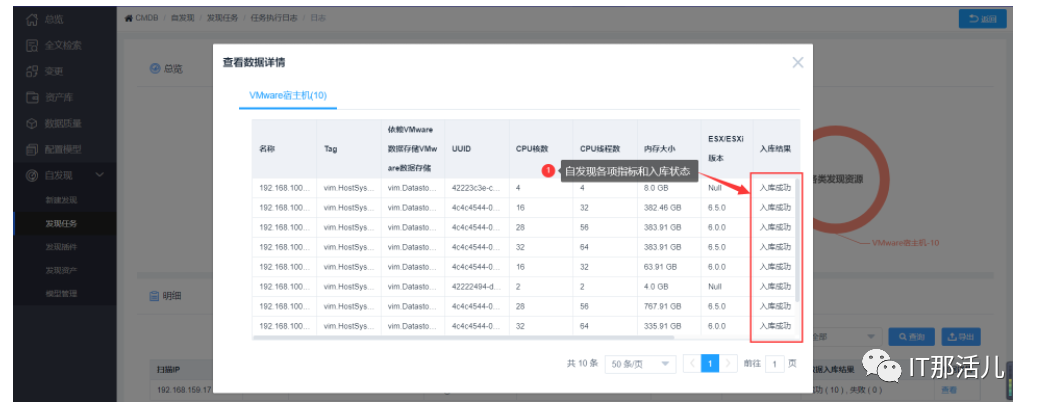Click CMDB in the breadcrumb

click(x=146, y=18)
